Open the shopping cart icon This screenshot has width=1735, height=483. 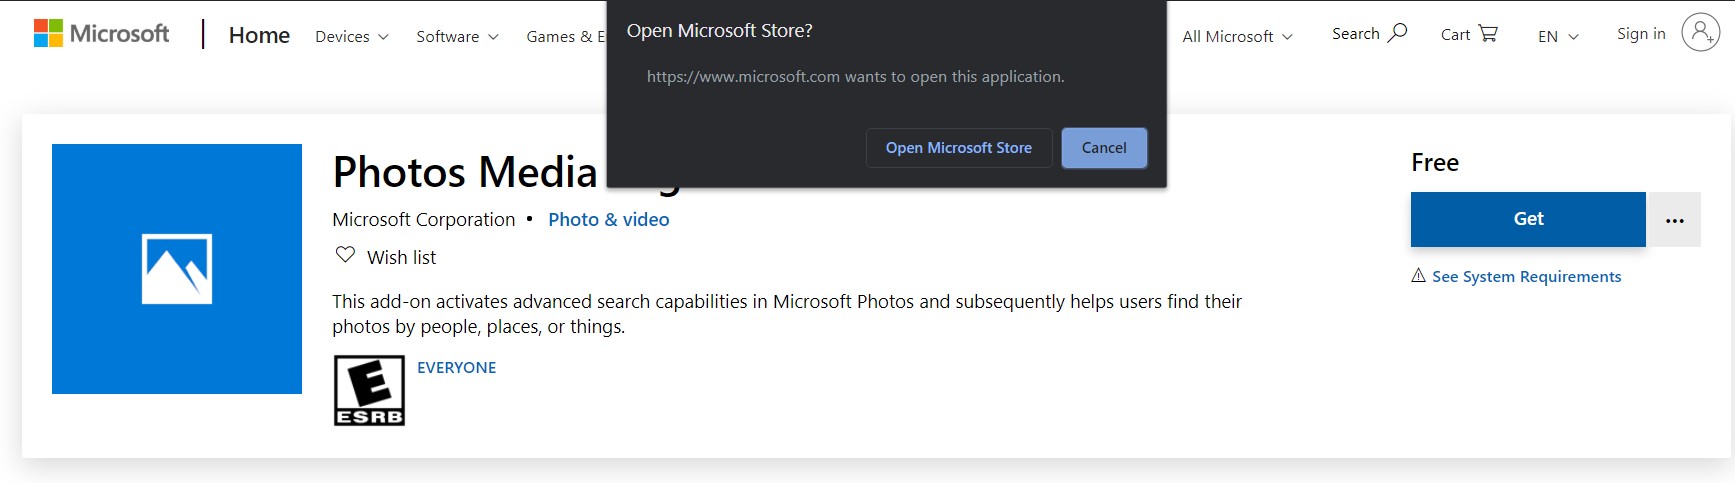1488,33
